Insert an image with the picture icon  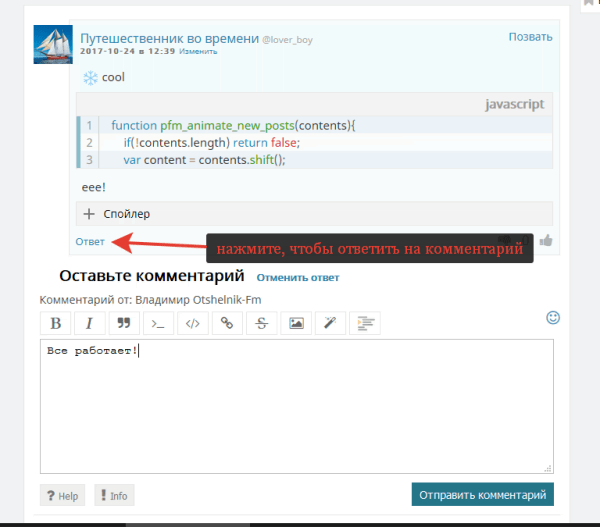click(296, 323)
